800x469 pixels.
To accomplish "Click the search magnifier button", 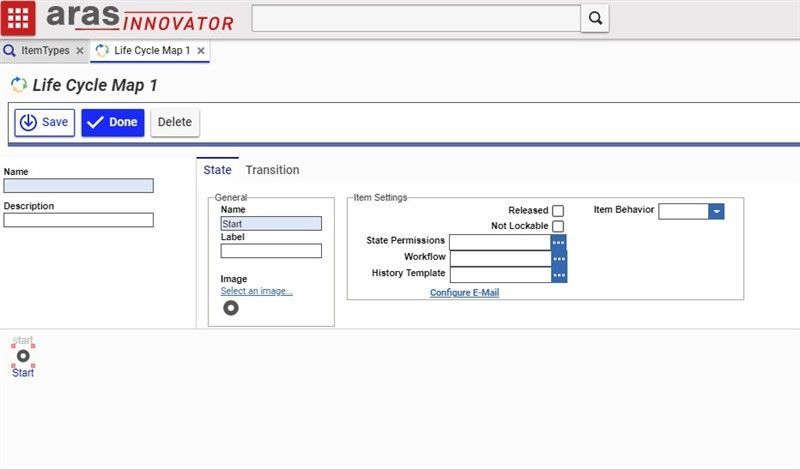I will point(595,18).
